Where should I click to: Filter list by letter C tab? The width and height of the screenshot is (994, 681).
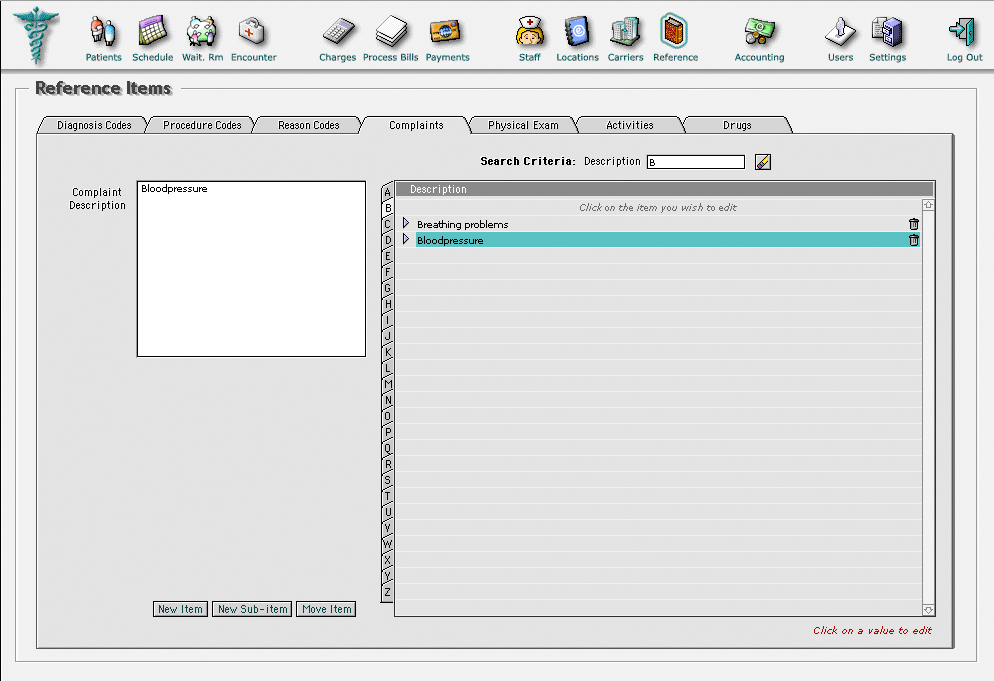pos(387,224)
